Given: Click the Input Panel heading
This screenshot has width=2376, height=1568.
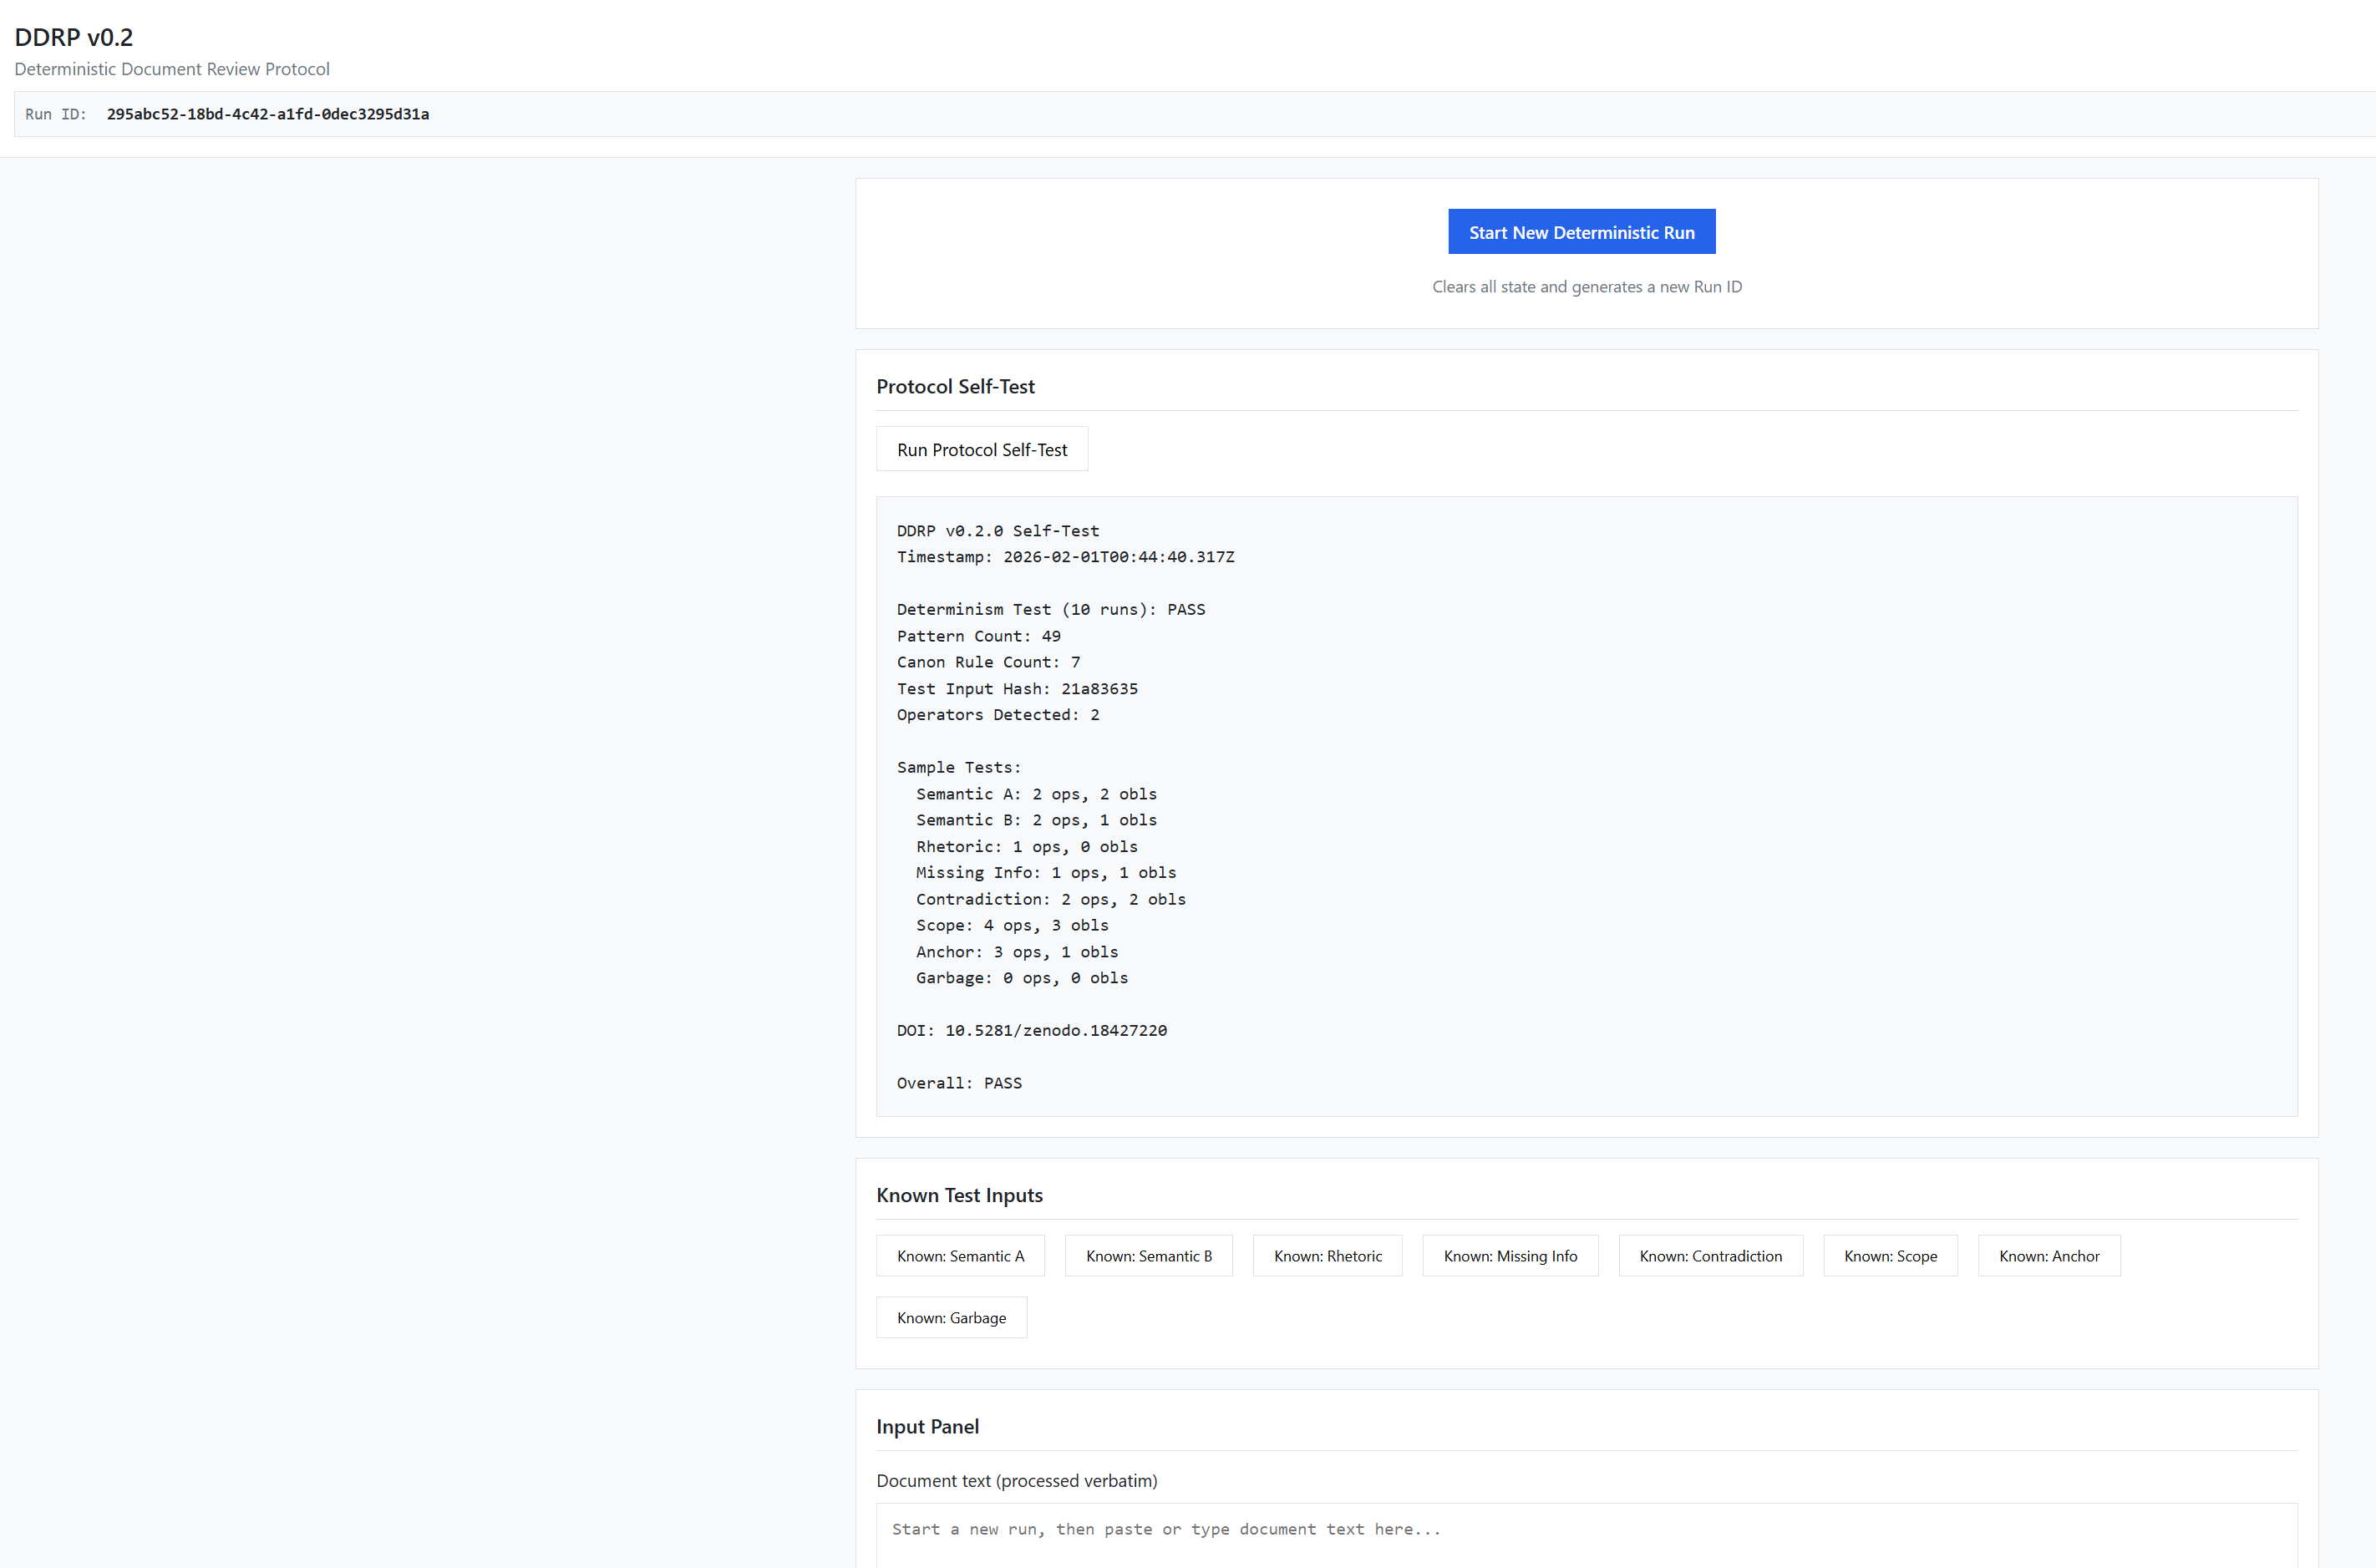Looking at the screenshot, I should (x=927, y=1426).
